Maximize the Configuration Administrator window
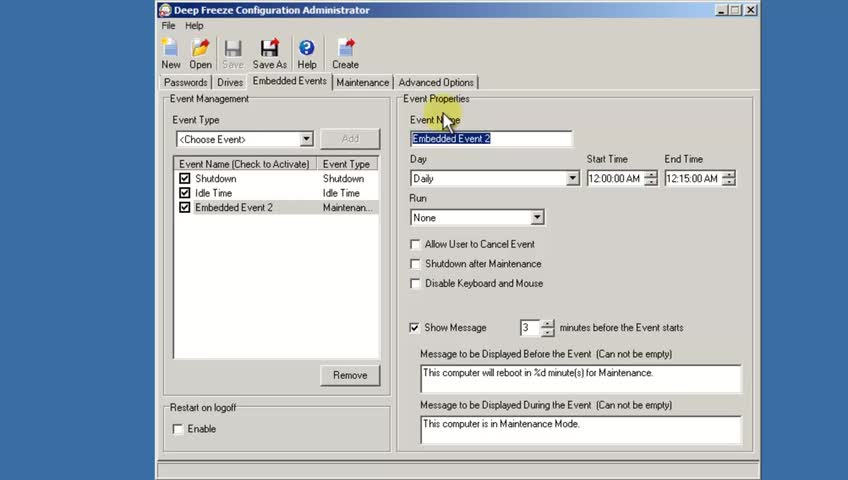The width and height of the screenshot is (848, 480). 736,10
